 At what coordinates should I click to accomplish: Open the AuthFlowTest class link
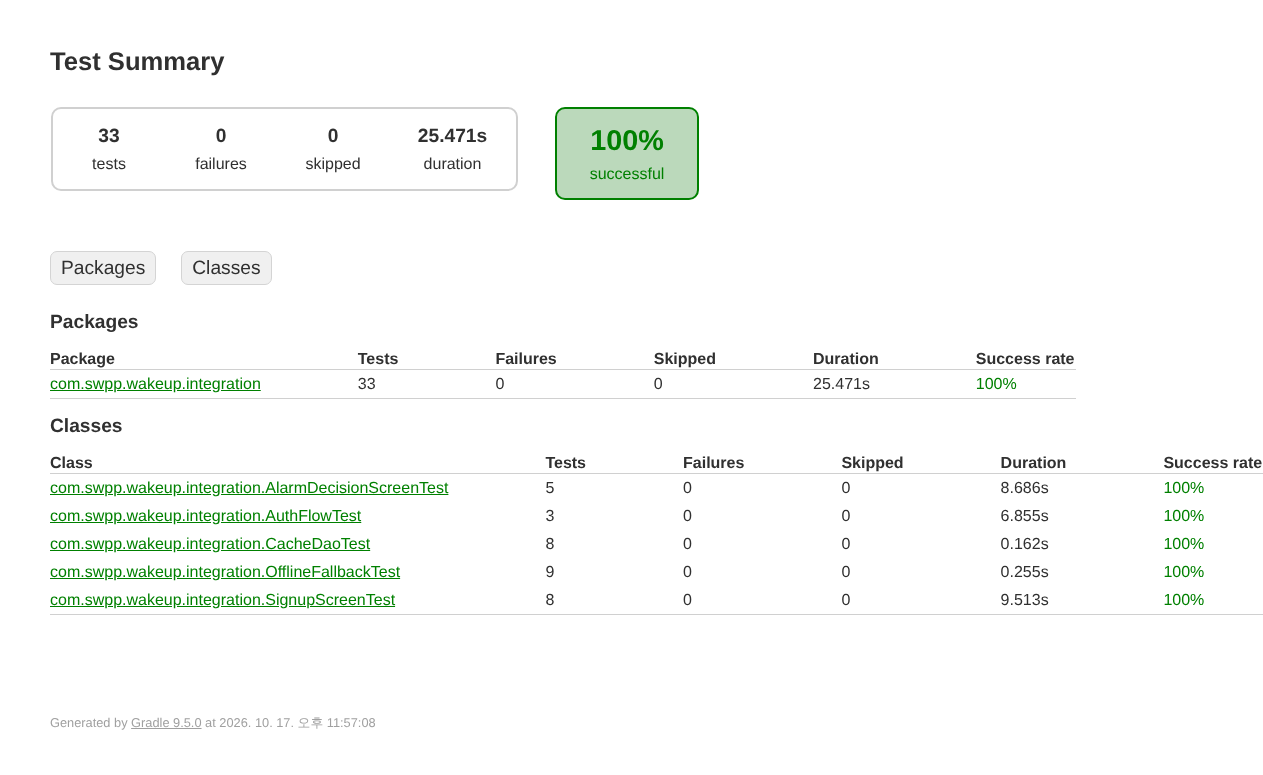point(205,516)
